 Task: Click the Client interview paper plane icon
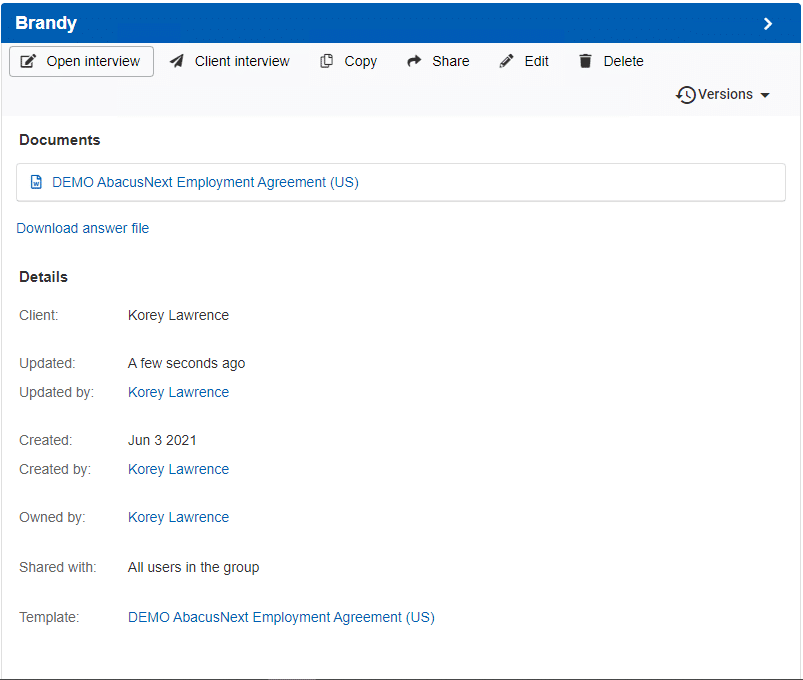[177, 61]
